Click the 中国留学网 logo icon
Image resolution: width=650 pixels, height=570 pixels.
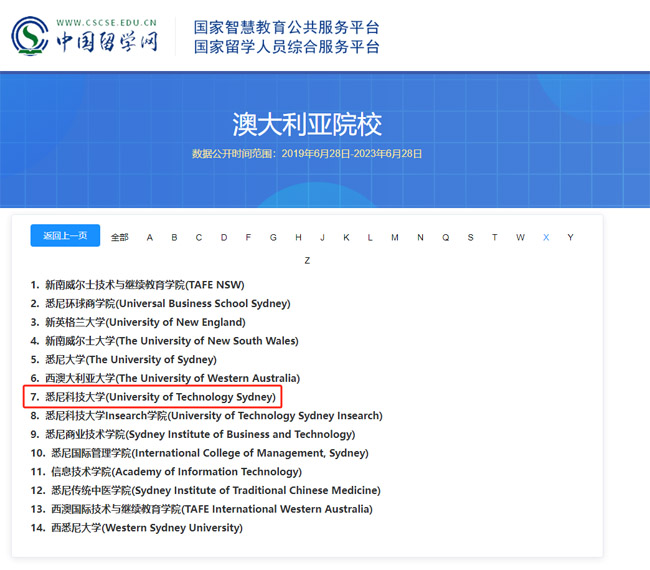pyautogui.click(x=30, y=36)
